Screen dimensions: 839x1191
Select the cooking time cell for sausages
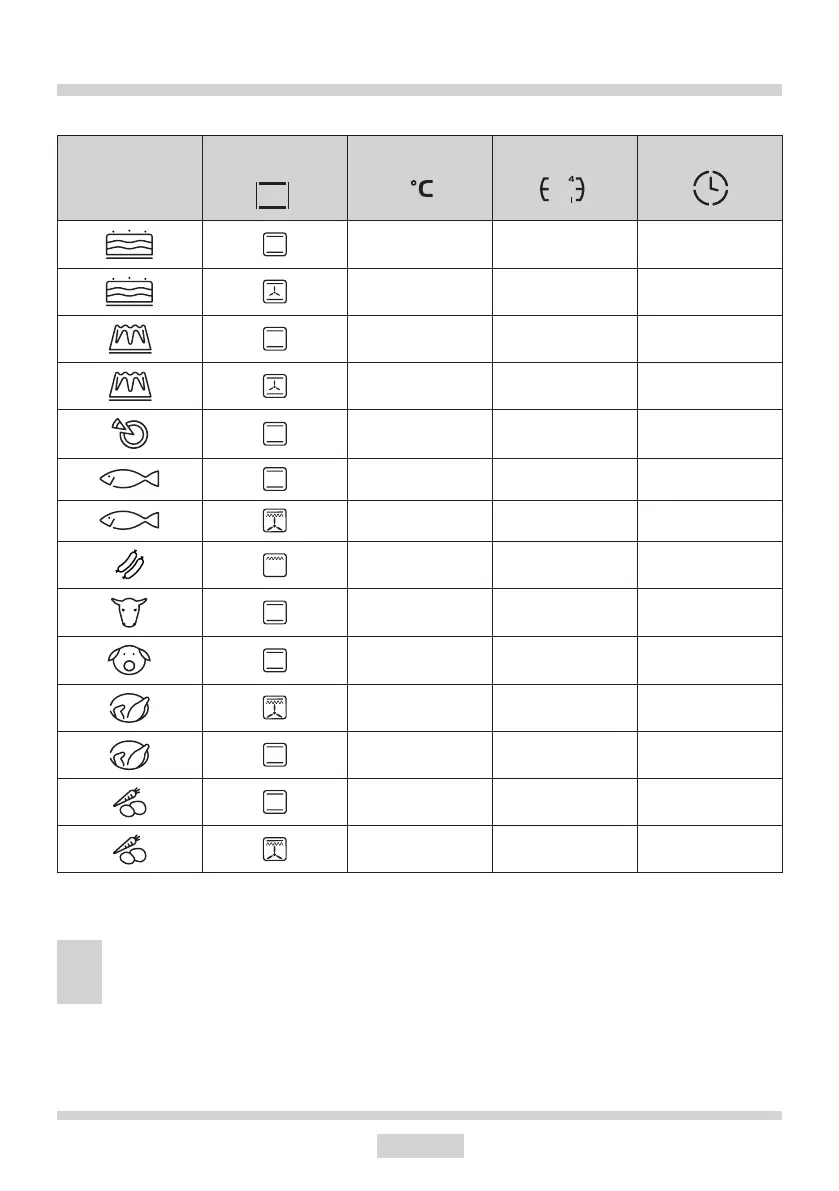(710, 565)
